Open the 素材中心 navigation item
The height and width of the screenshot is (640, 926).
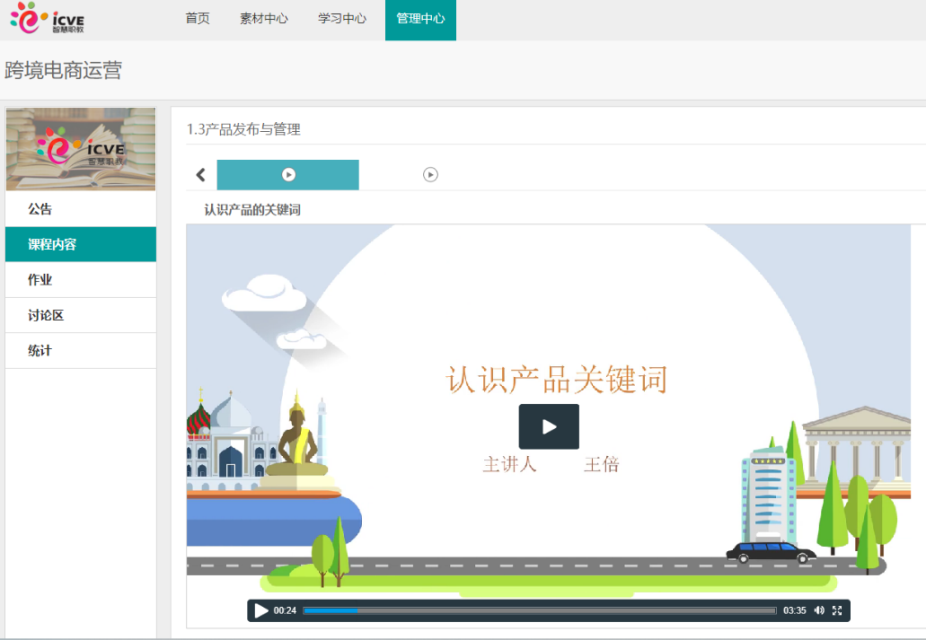pos(264,19)
